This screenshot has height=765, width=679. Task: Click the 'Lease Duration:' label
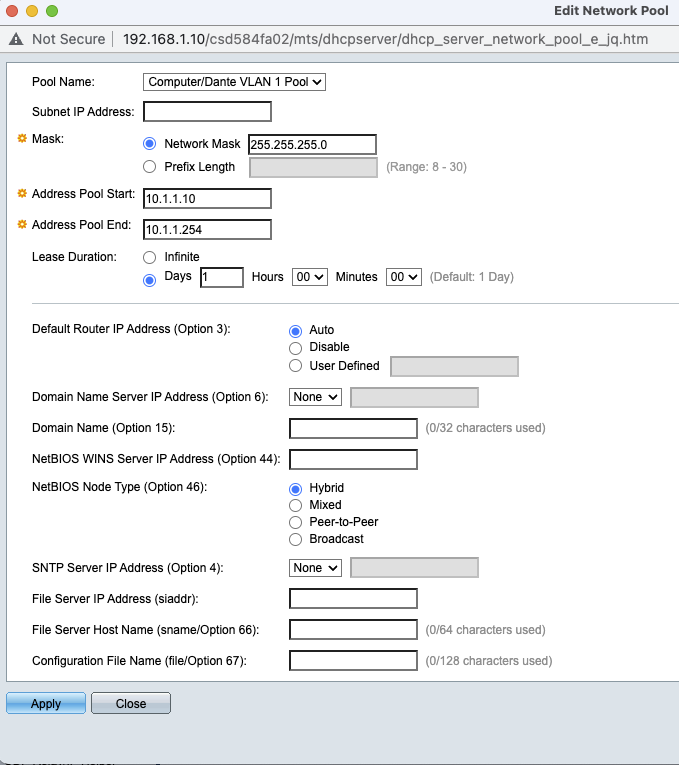(74, 257)
